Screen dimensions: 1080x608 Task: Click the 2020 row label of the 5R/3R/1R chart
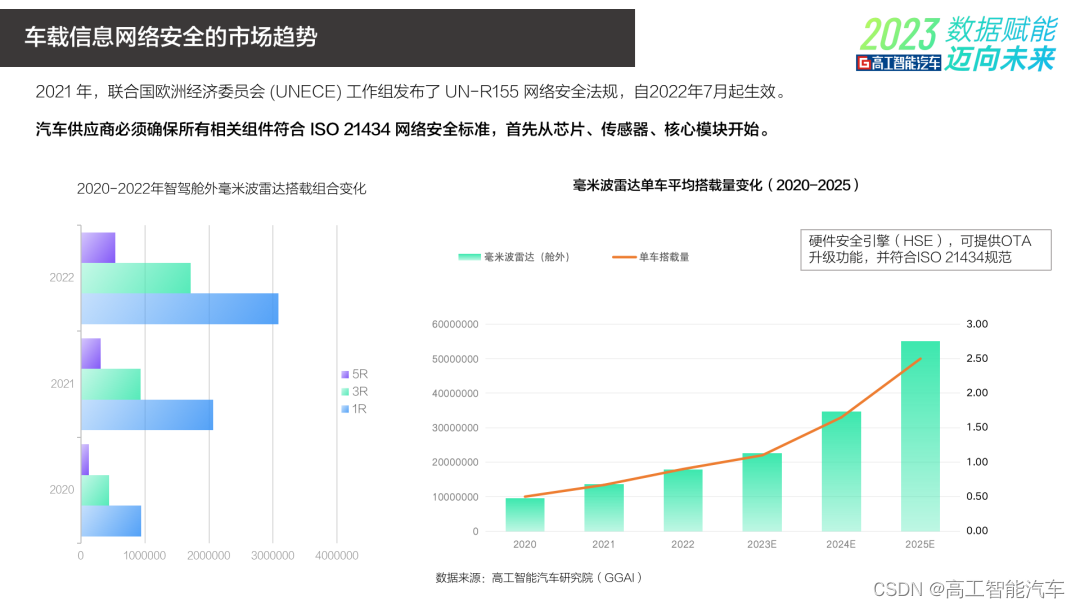tap(61, 490)
